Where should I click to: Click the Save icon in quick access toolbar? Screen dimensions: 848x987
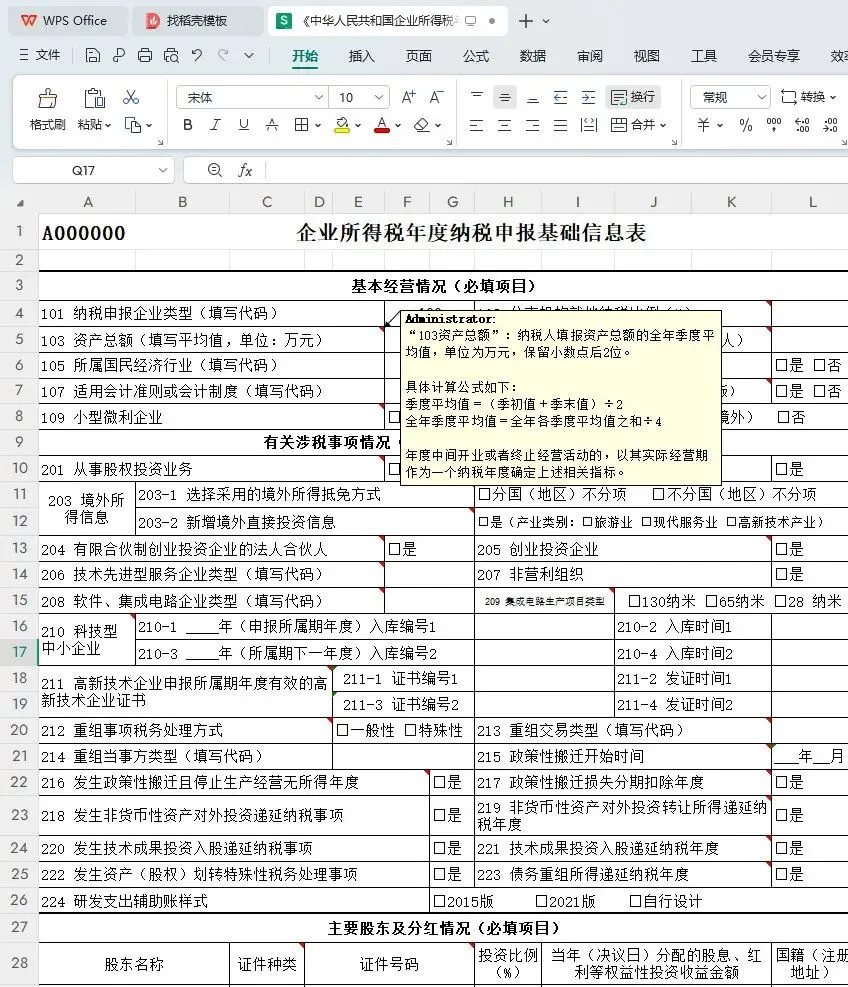coord(93,55)
